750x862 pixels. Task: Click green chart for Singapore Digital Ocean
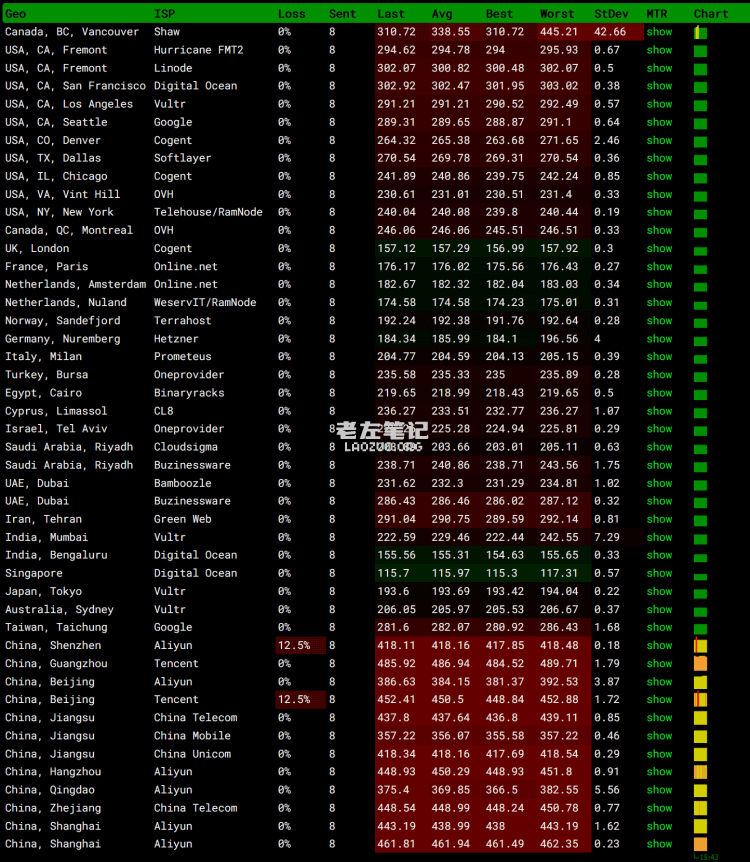coord(701,577)
